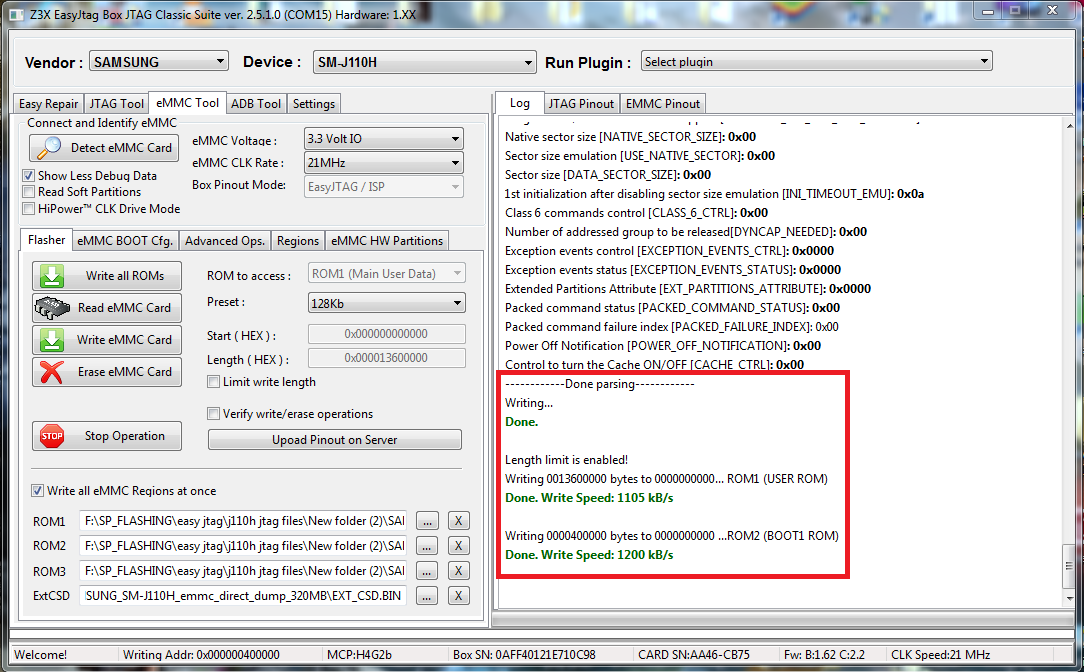Open Advanced Ops. sub-tab
The image size is (1084, 672).
[225, 241]
